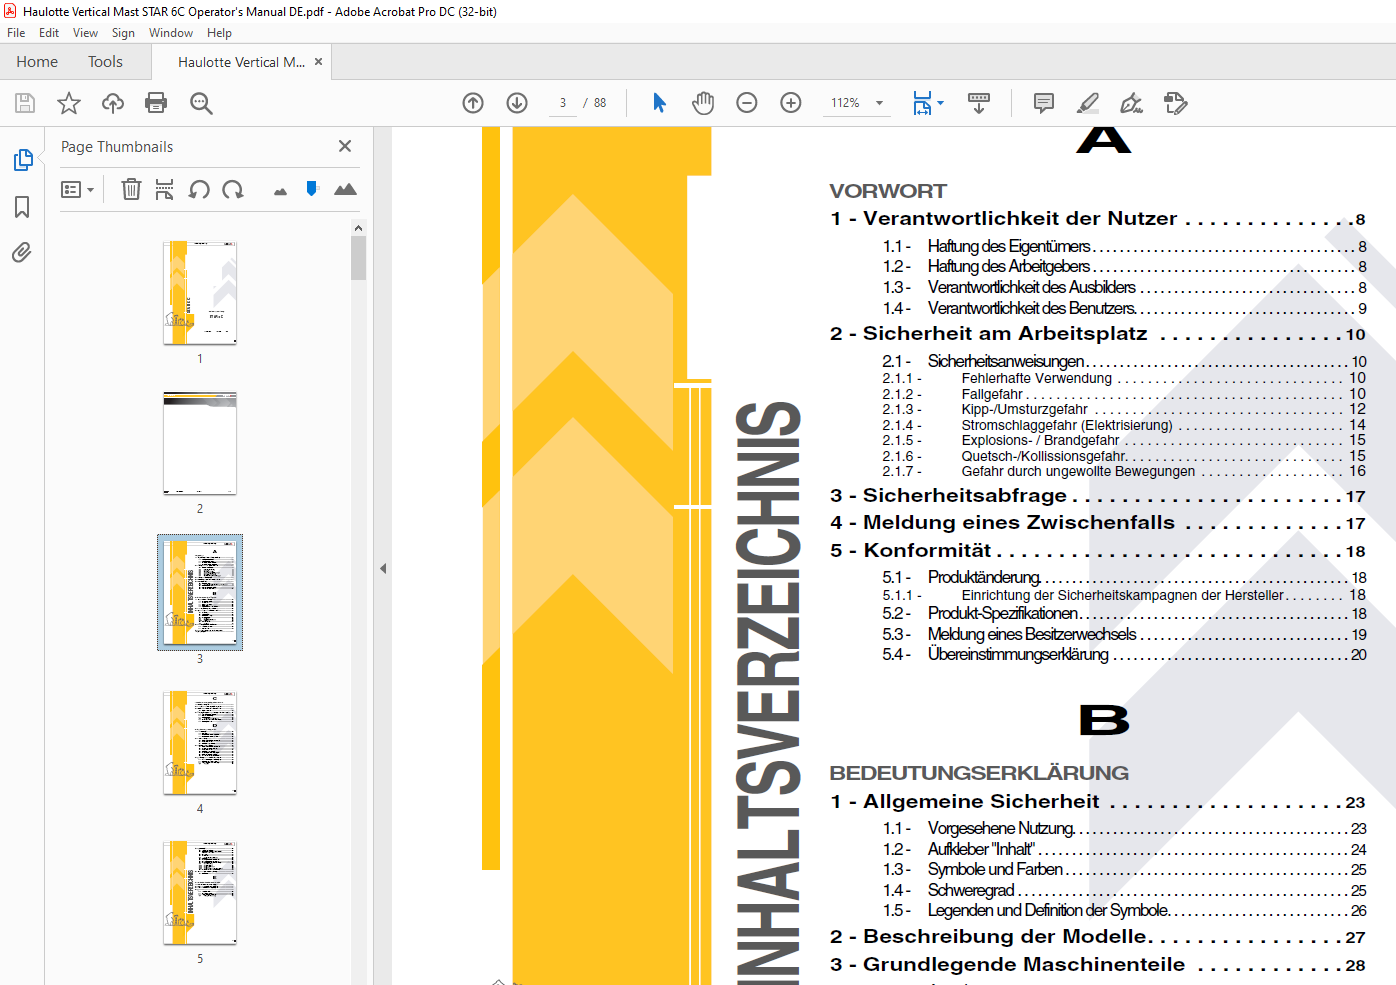This screenshot has height=985, width=1396.
Task: Select the arrow Selection tool
Action: (659, 103)
